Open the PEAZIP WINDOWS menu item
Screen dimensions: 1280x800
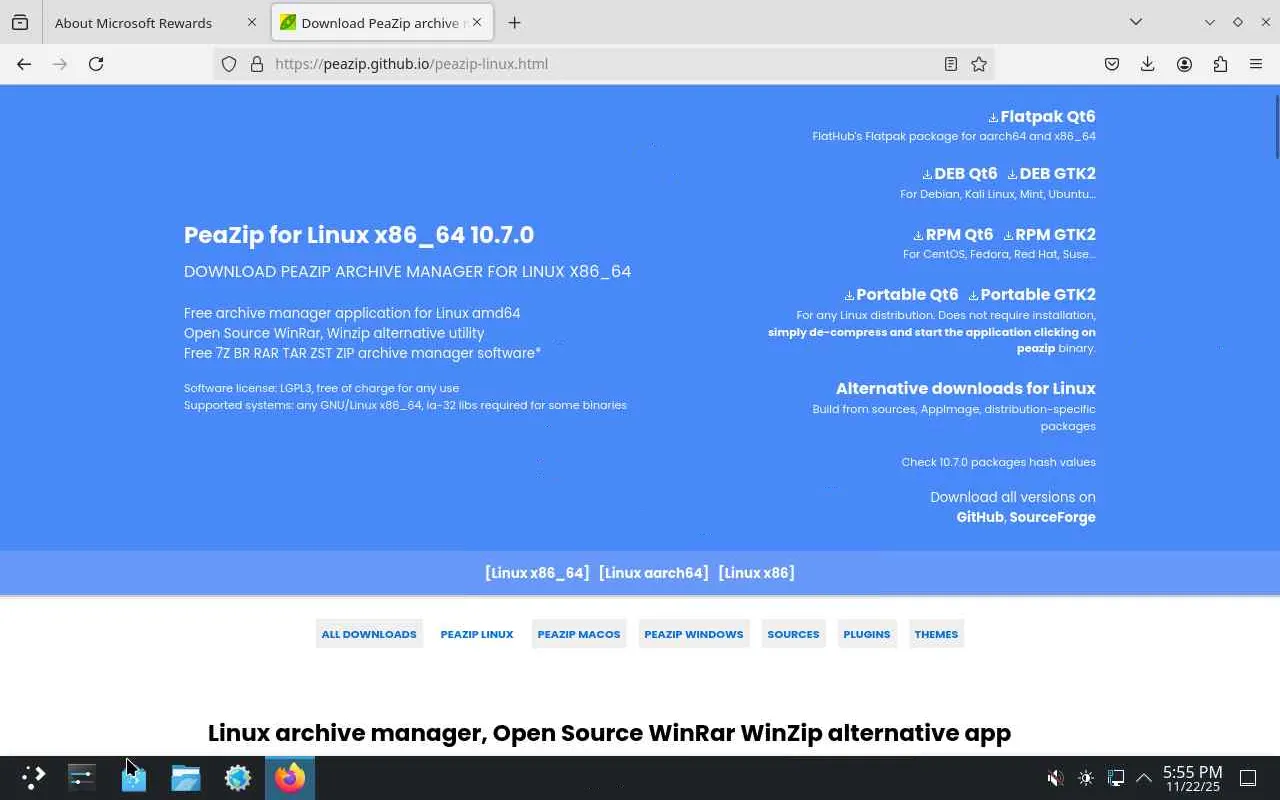click(694, 634)
